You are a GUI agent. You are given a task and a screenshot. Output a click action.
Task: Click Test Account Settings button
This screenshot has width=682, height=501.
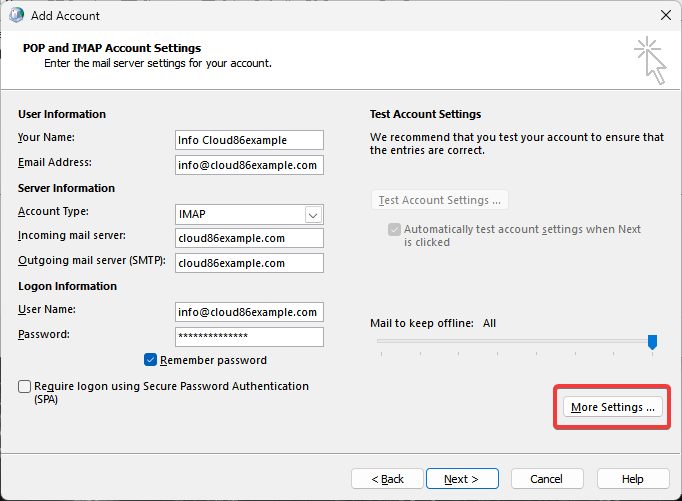coord(439,200)
